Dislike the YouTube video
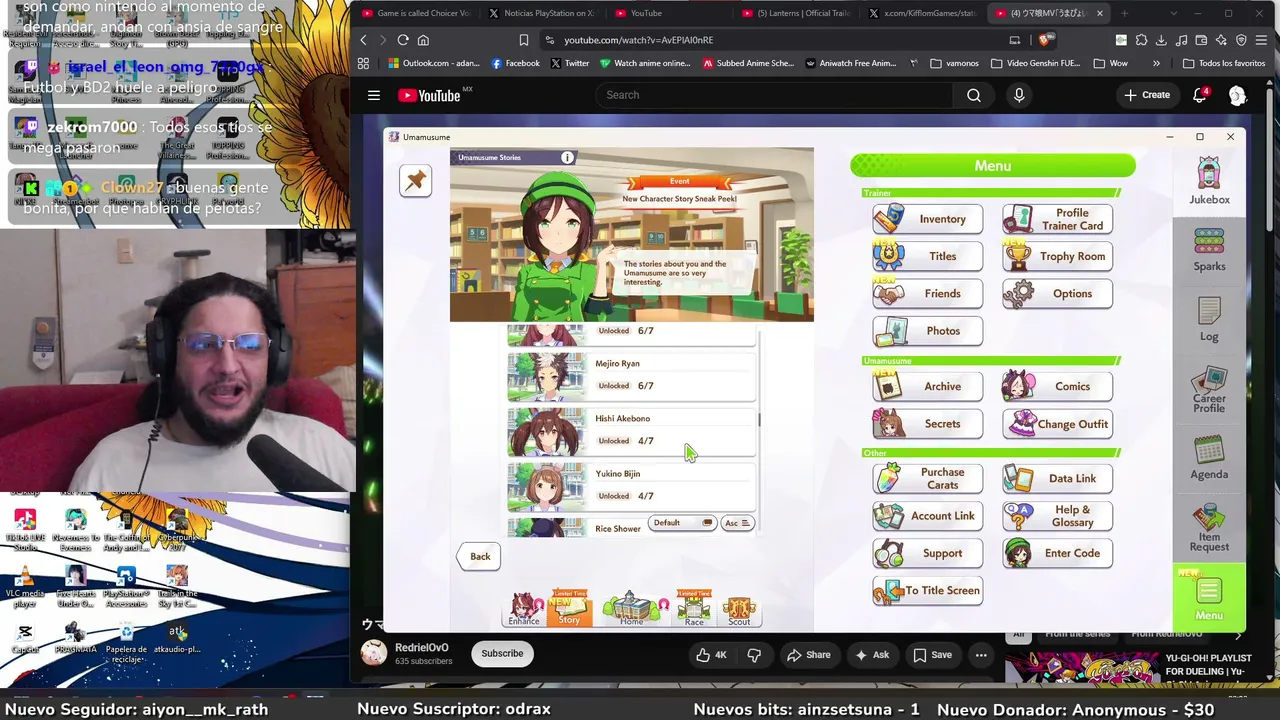The width and height of the screenshot is (1280, 720). click(x=754, y=655)
